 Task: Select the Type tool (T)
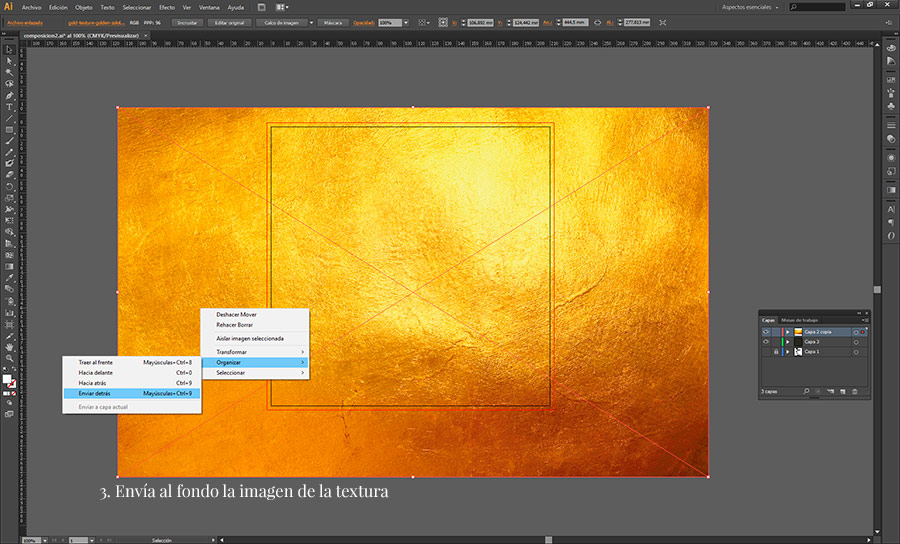(x=9, y=107)
